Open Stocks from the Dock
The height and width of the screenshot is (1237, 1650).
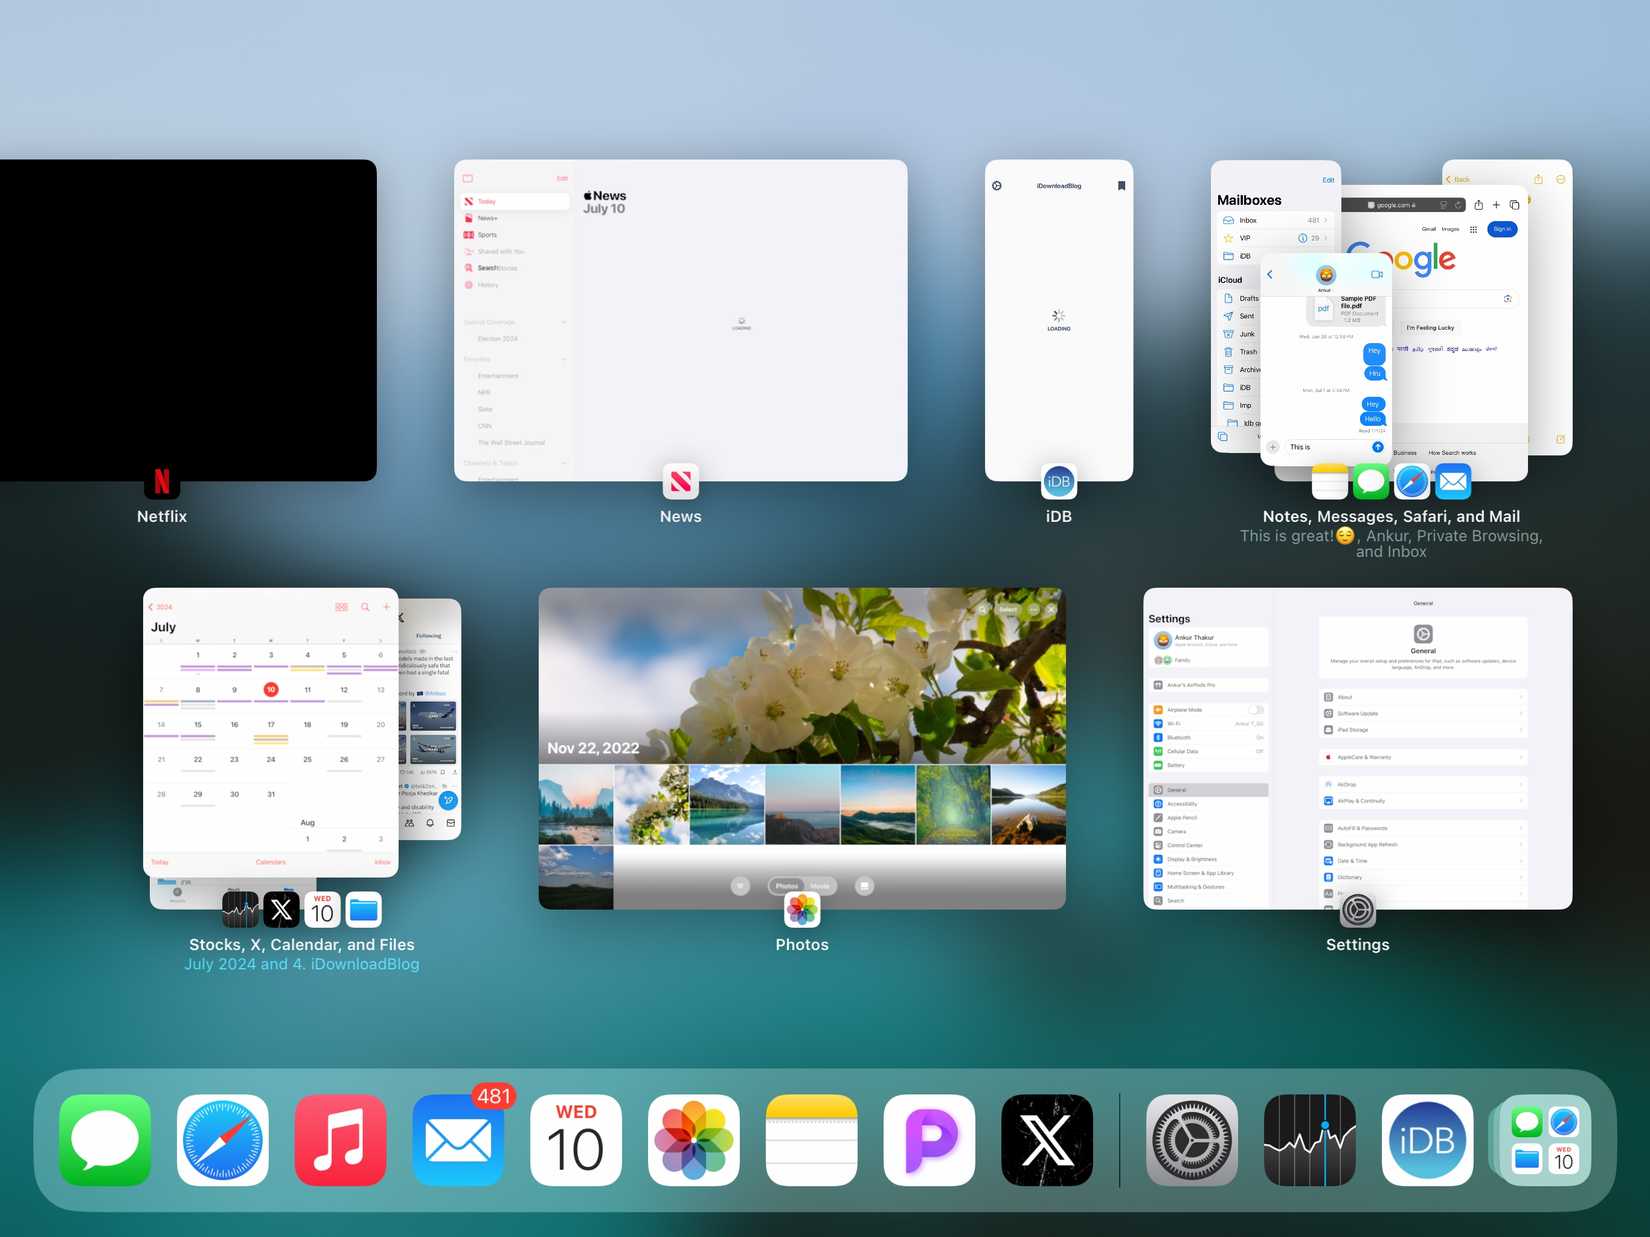(1310, 1139)
